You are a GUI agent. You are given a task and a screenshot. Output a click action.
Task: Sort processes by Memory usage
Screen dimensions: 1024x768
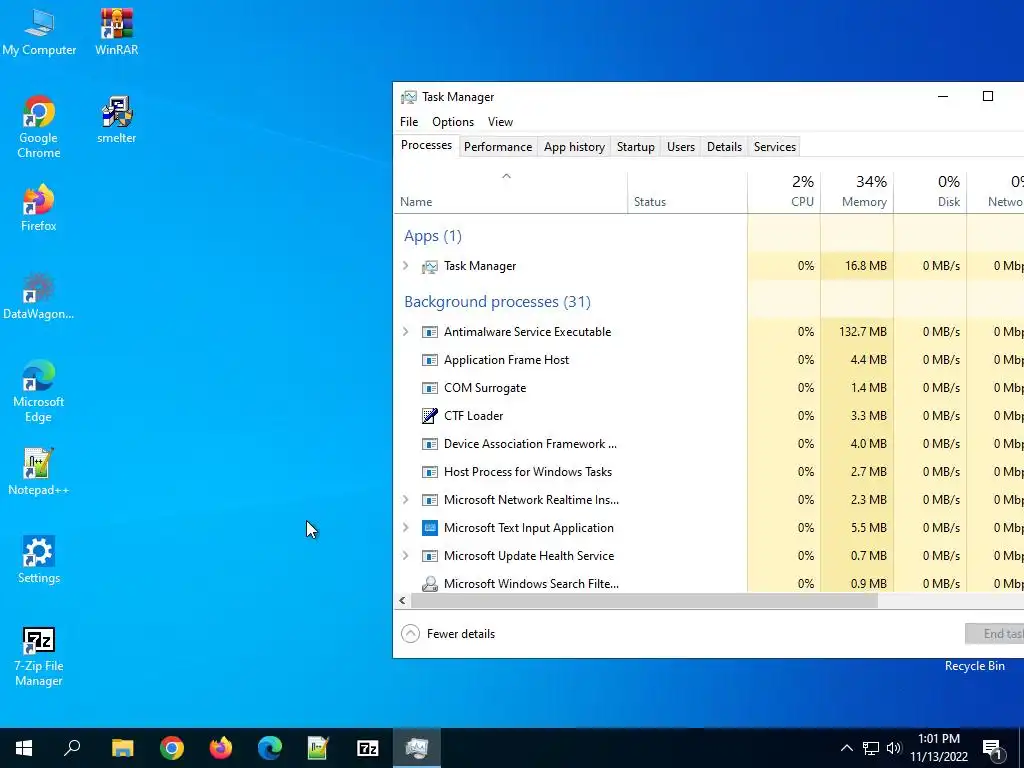(857, 192)
